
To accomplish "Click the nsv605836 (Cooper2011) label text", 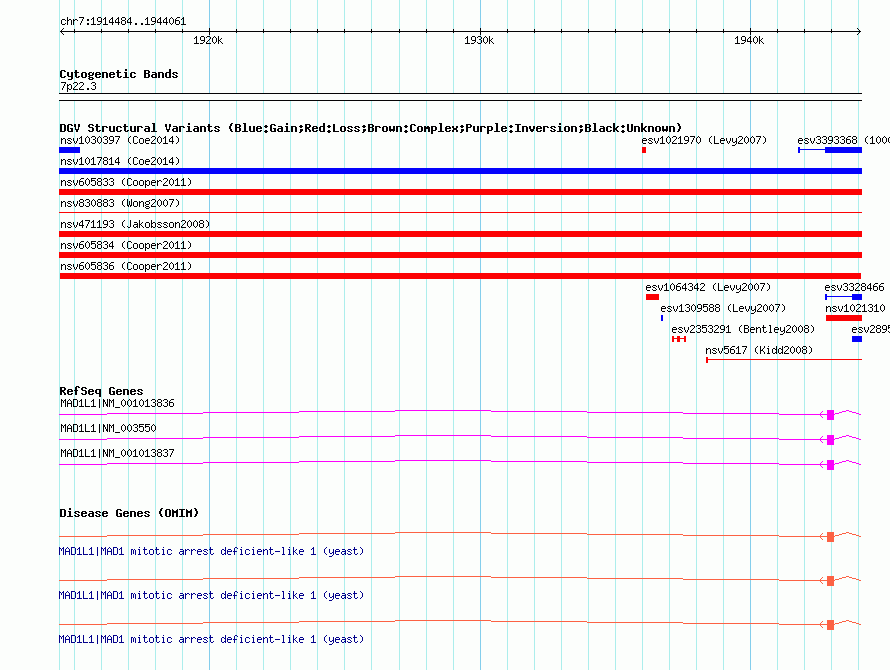I will pyautogui.click(x=126, y=266).
